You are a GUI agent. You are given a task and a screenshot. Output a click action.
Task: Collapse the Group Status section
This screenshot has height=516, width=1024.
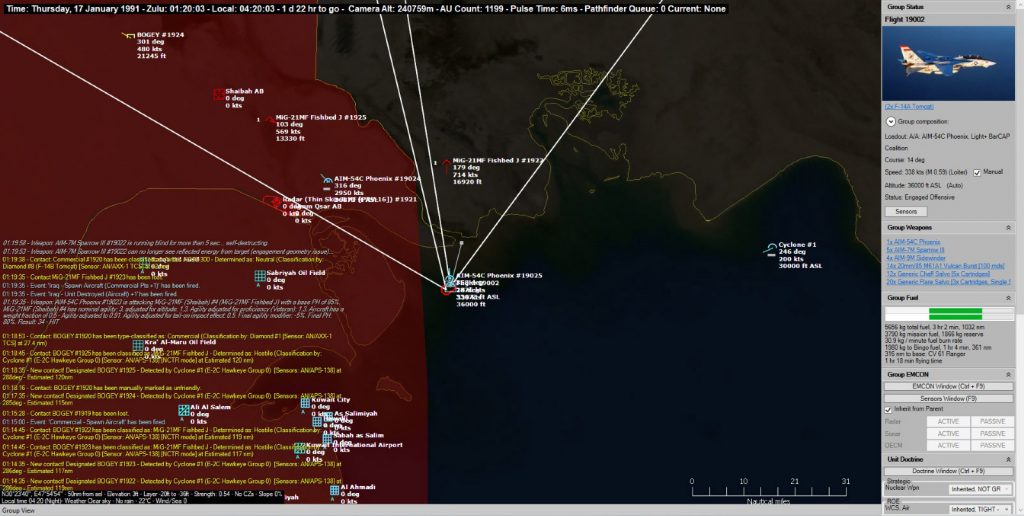point(1008,7)
